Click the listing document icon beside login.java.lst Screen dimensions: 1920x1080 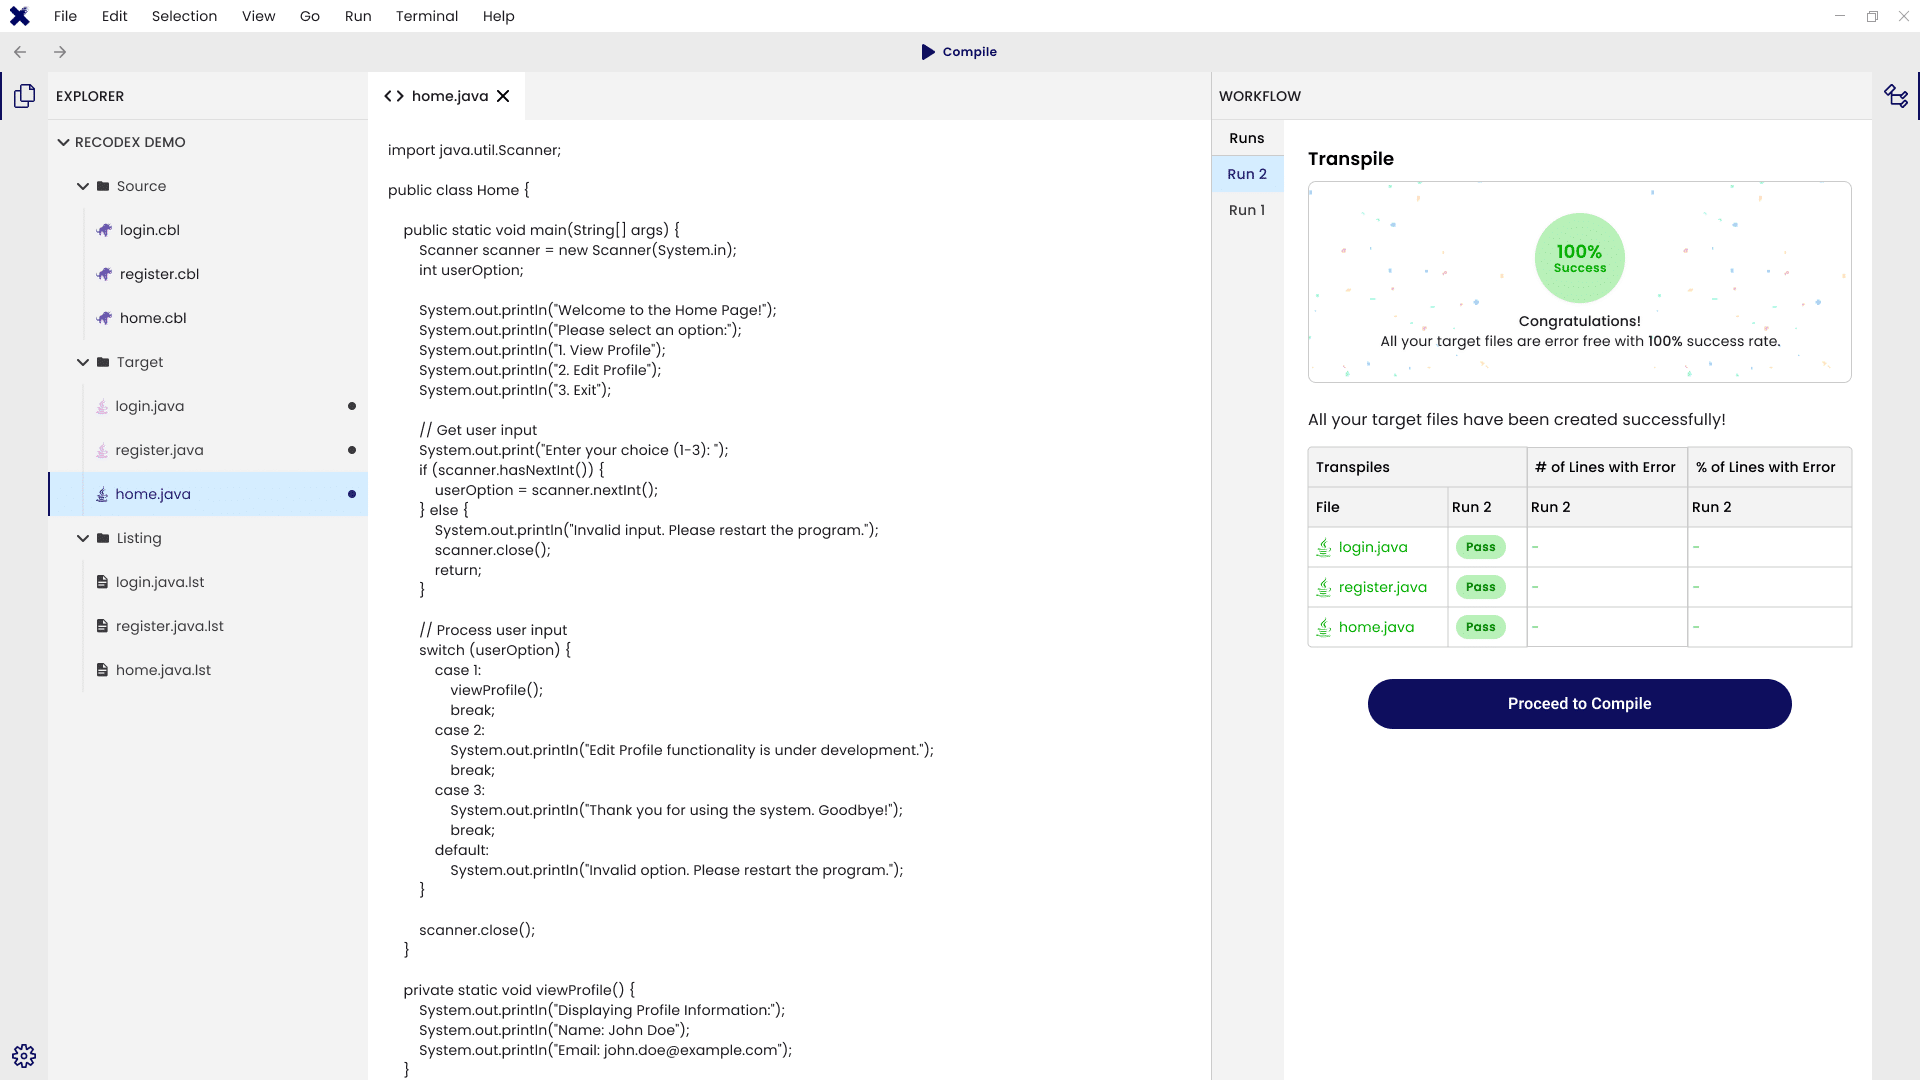(102, 582)
